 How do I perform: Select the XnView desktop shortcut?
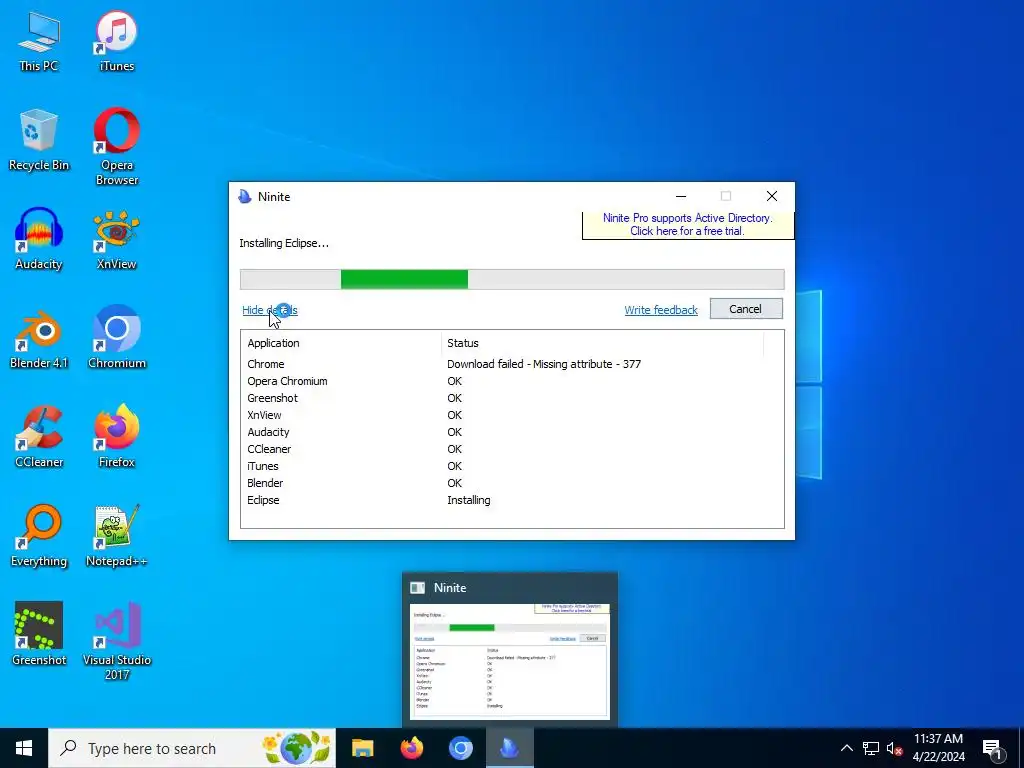point(116,239)
